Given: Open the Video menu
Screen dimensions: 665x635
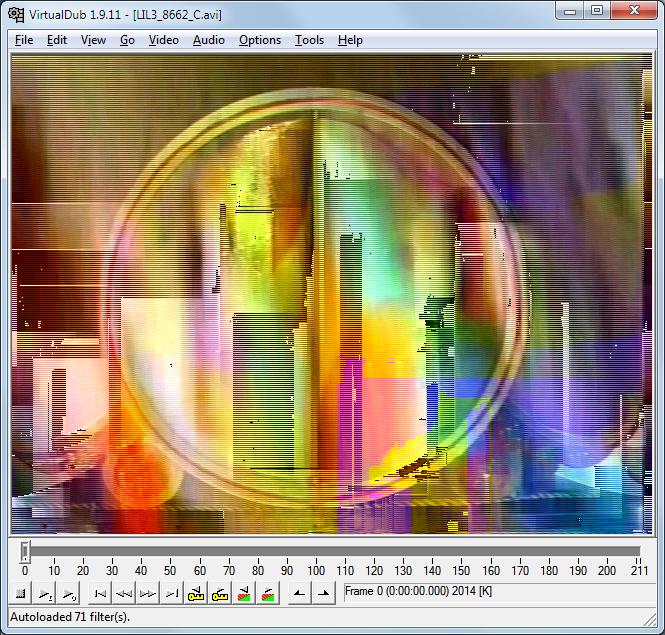Looking at the screenshot, I should coord(164,40).
